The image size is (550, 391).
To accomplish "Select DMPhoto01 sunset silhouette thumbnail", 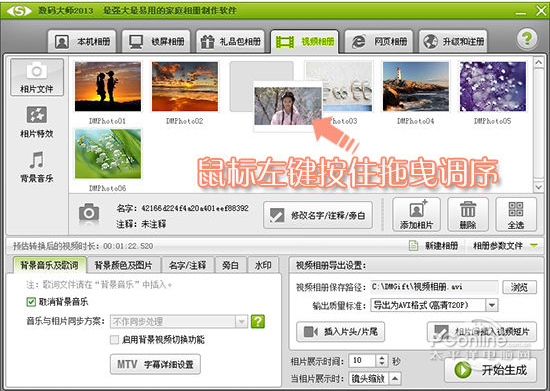I will tap(108, 86).
